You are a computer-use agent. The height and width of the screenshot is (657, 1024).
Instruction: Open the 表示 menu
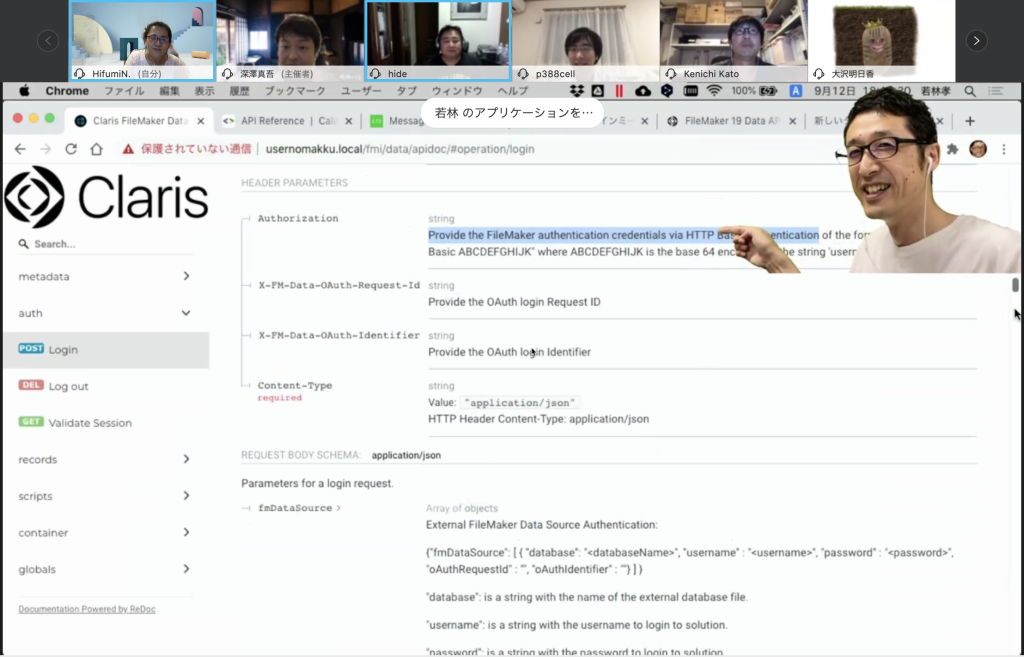tap(204, 91)
